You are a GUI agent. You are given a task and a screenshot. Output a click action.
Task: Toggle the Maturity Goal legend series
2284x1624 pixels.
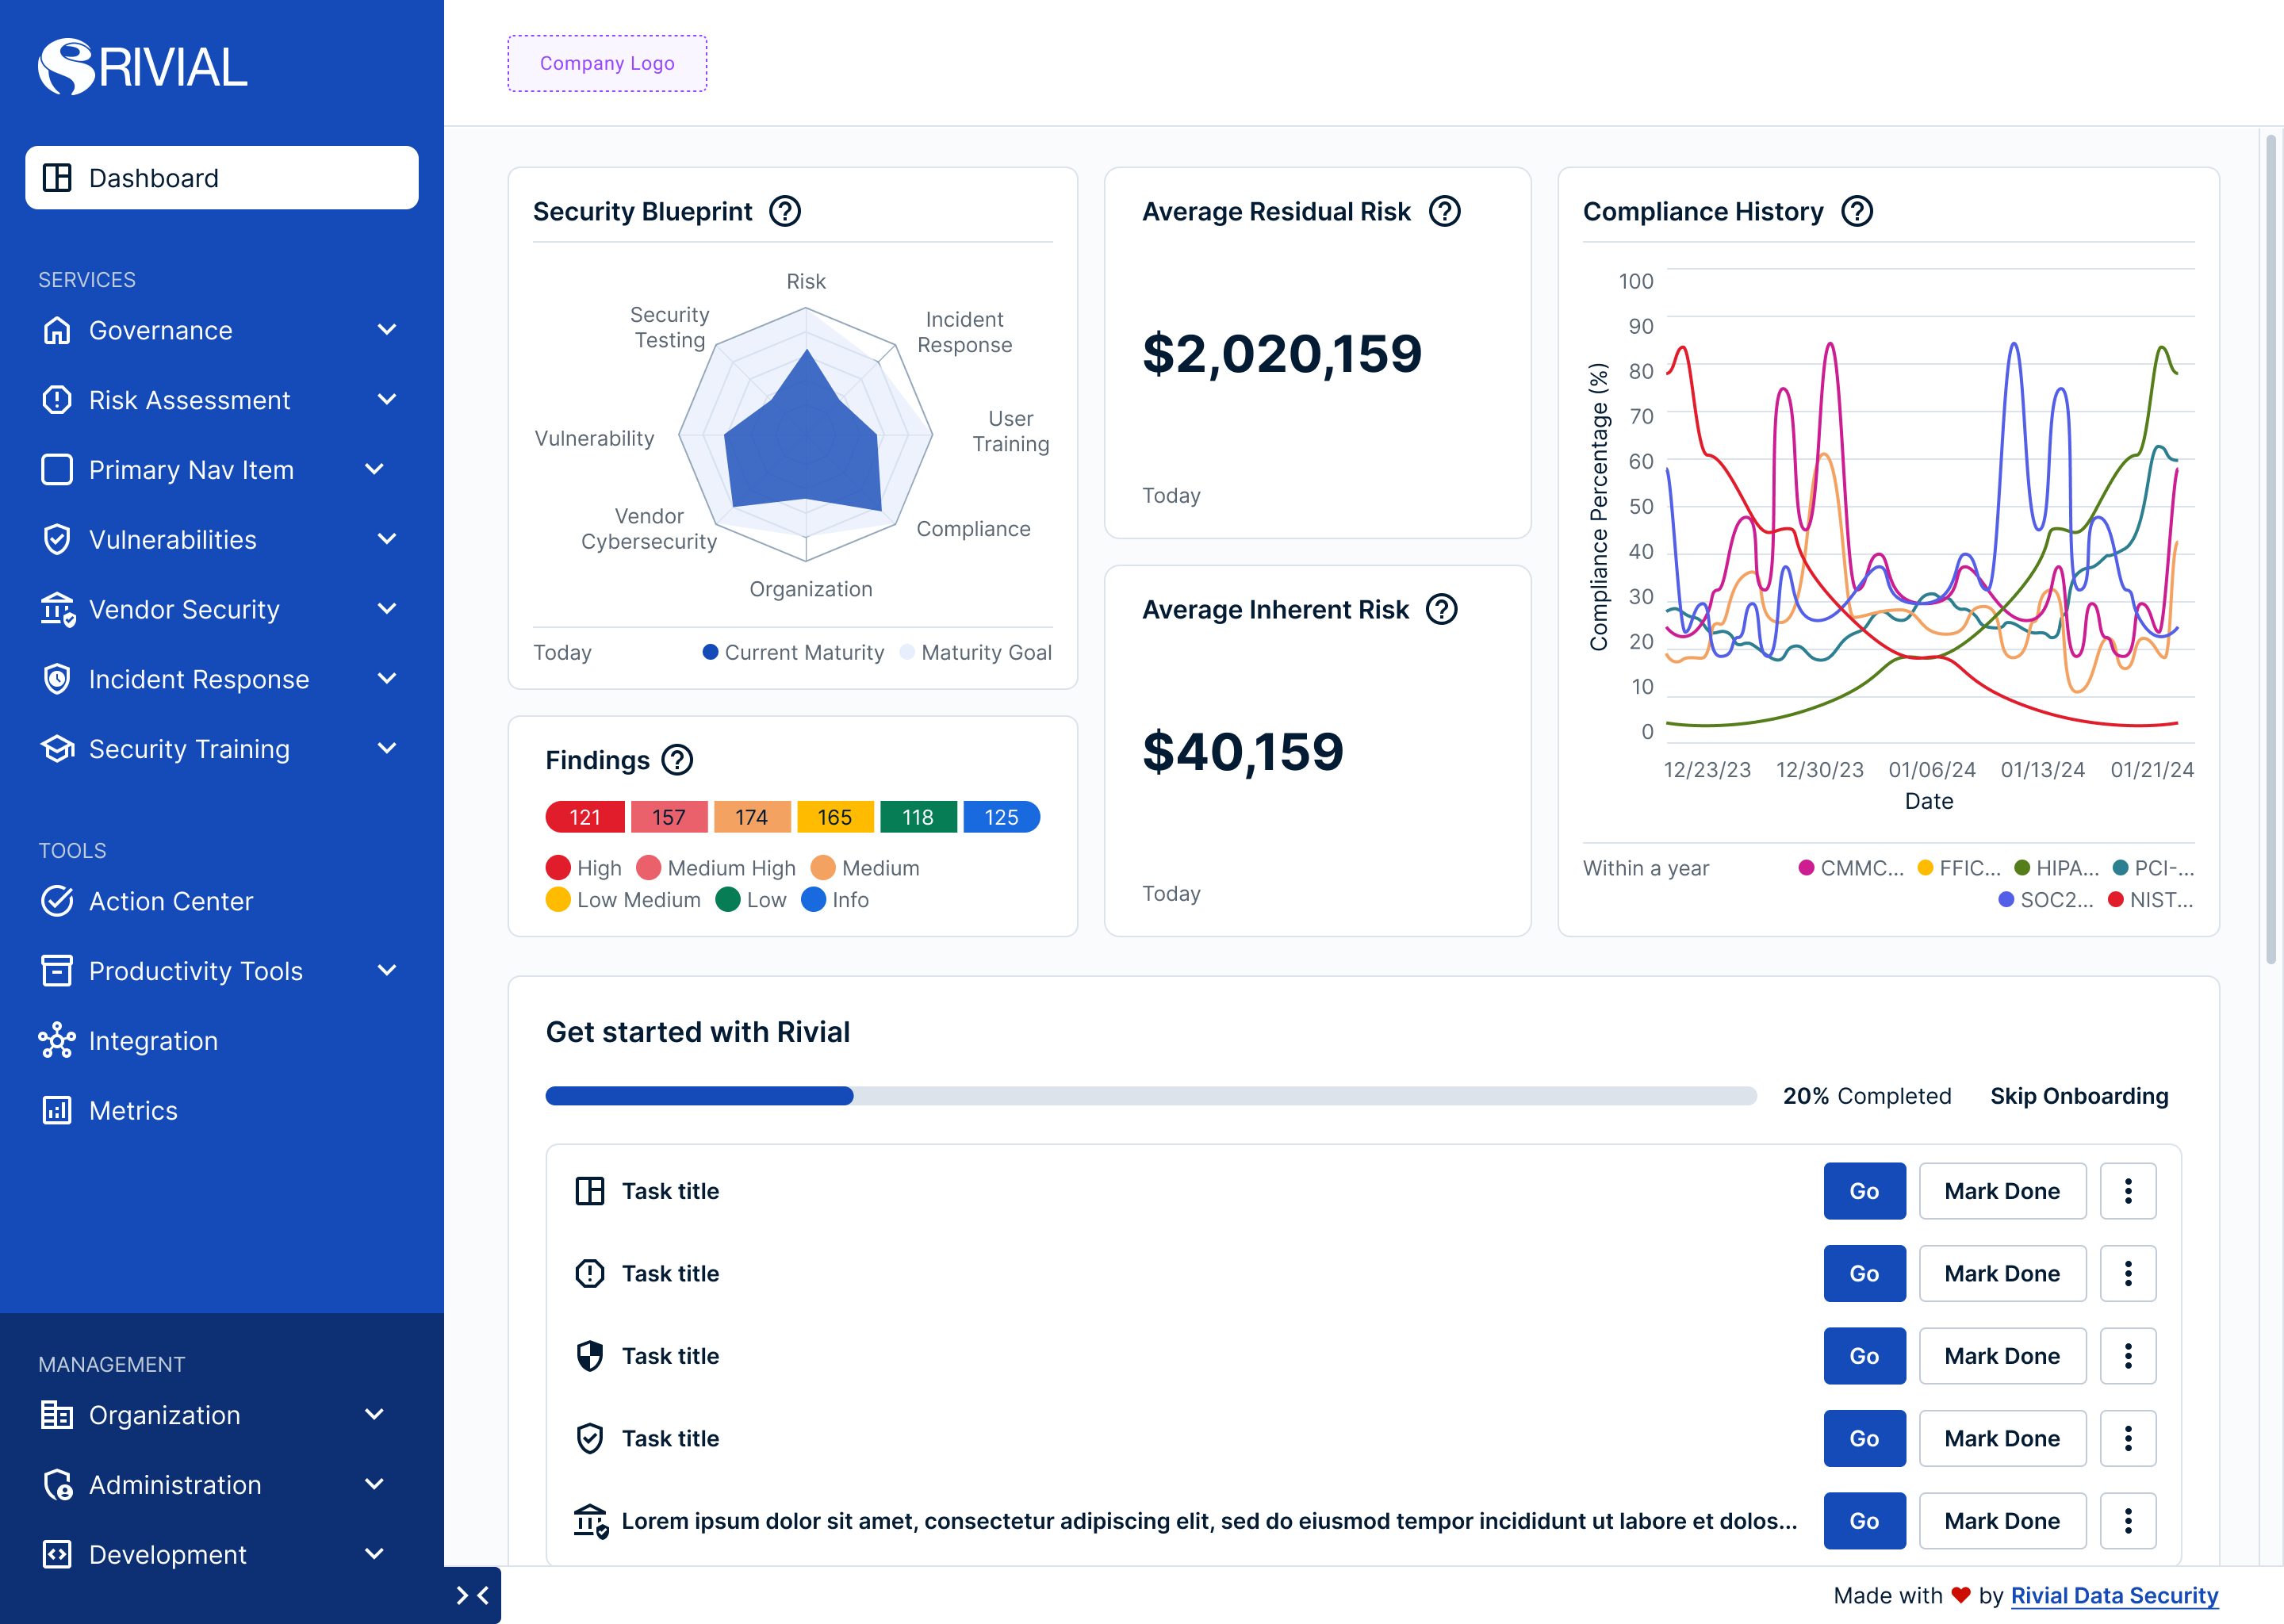pyautogui.click(x=976, y=653)
